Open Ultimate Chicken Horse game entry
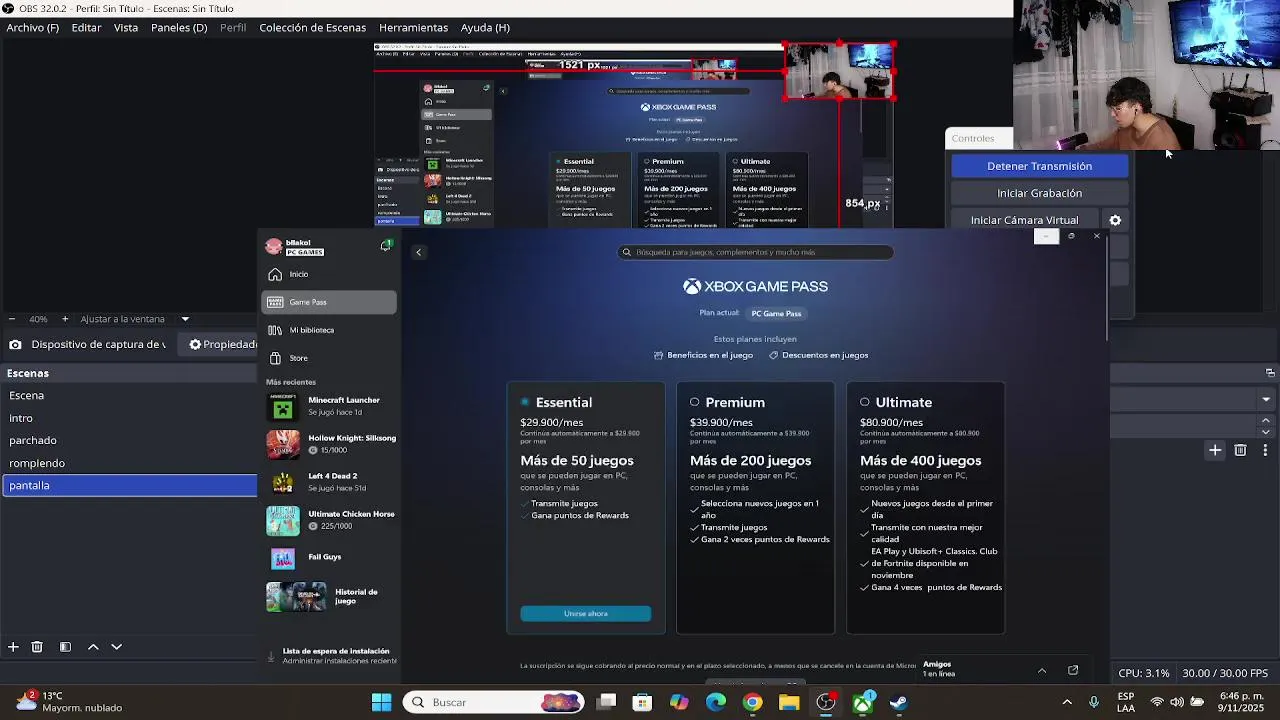The image size is (1280, 720). coord(330,520)
